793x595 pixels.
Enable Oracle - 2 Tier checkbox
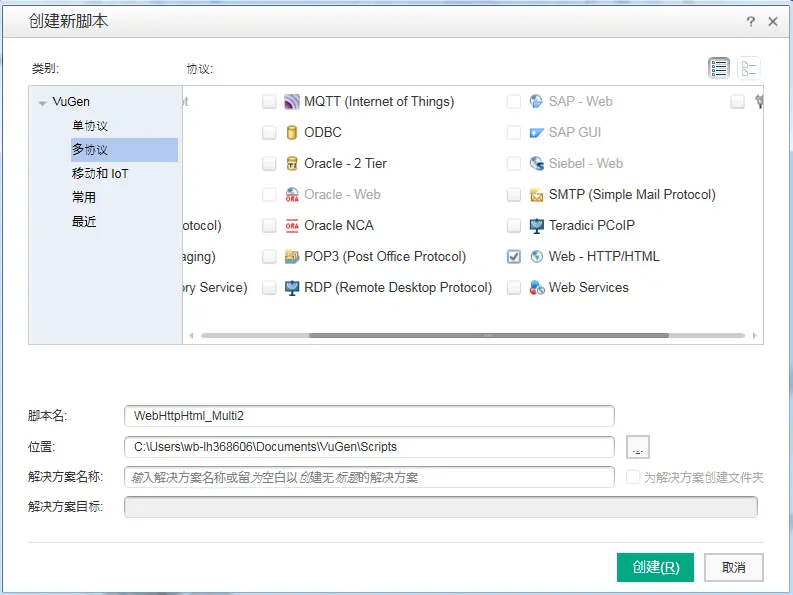point(269,163)
